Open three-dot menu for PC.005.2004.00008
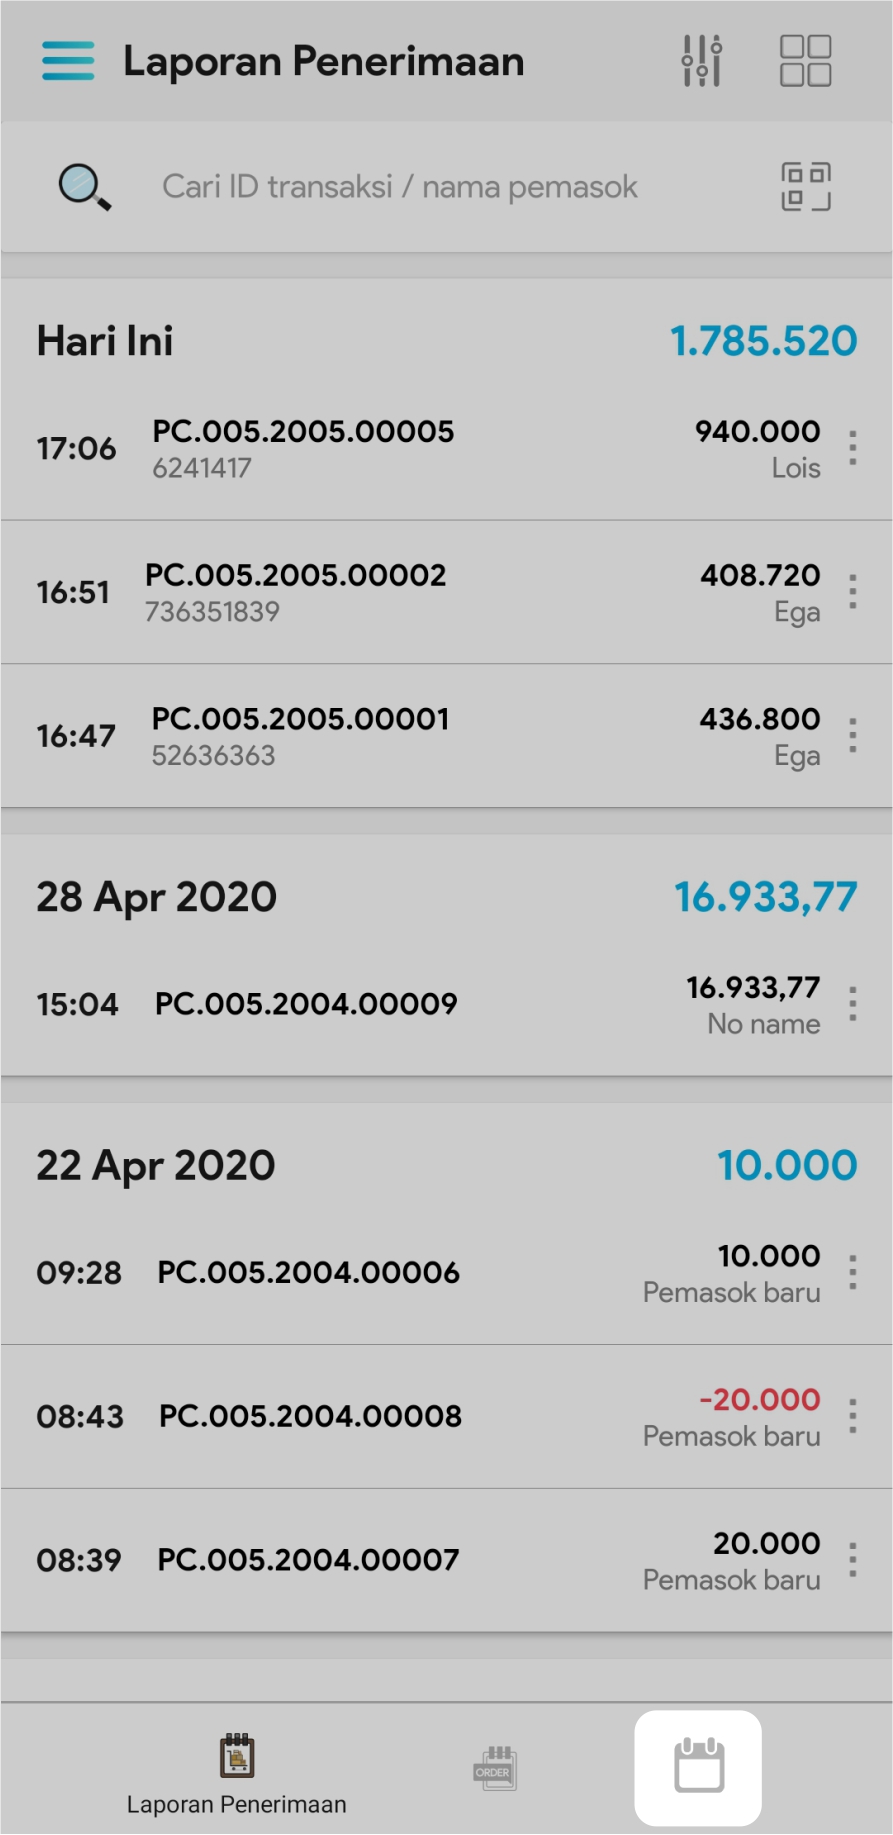Viewport: 893px width, 1835px height. pos(852,1416)
